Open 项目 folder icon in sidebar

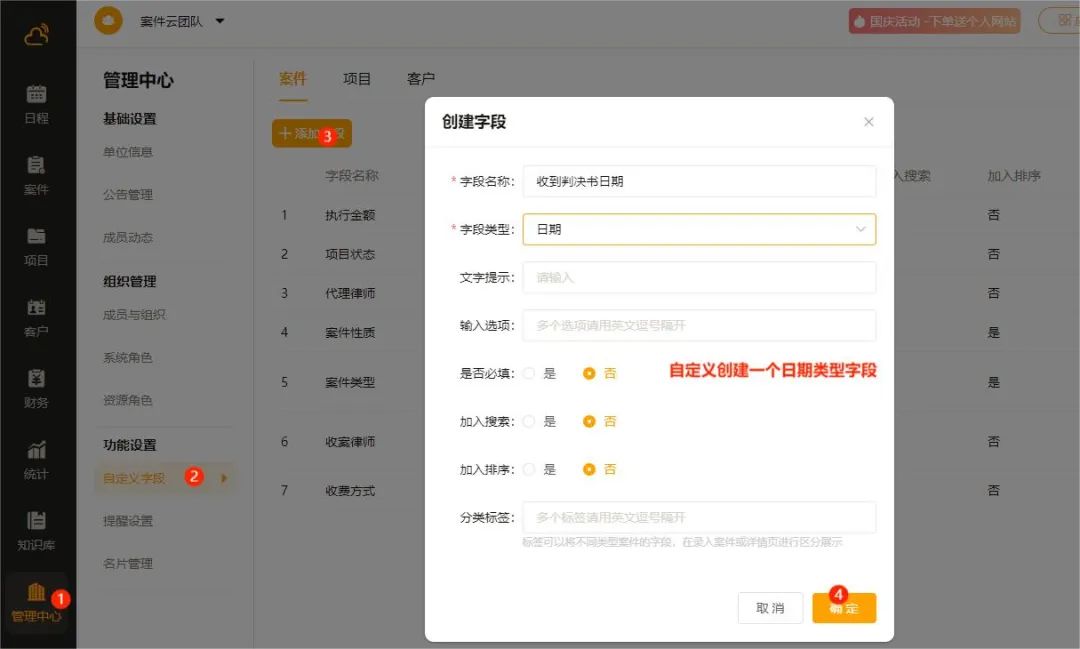[36, 237]
